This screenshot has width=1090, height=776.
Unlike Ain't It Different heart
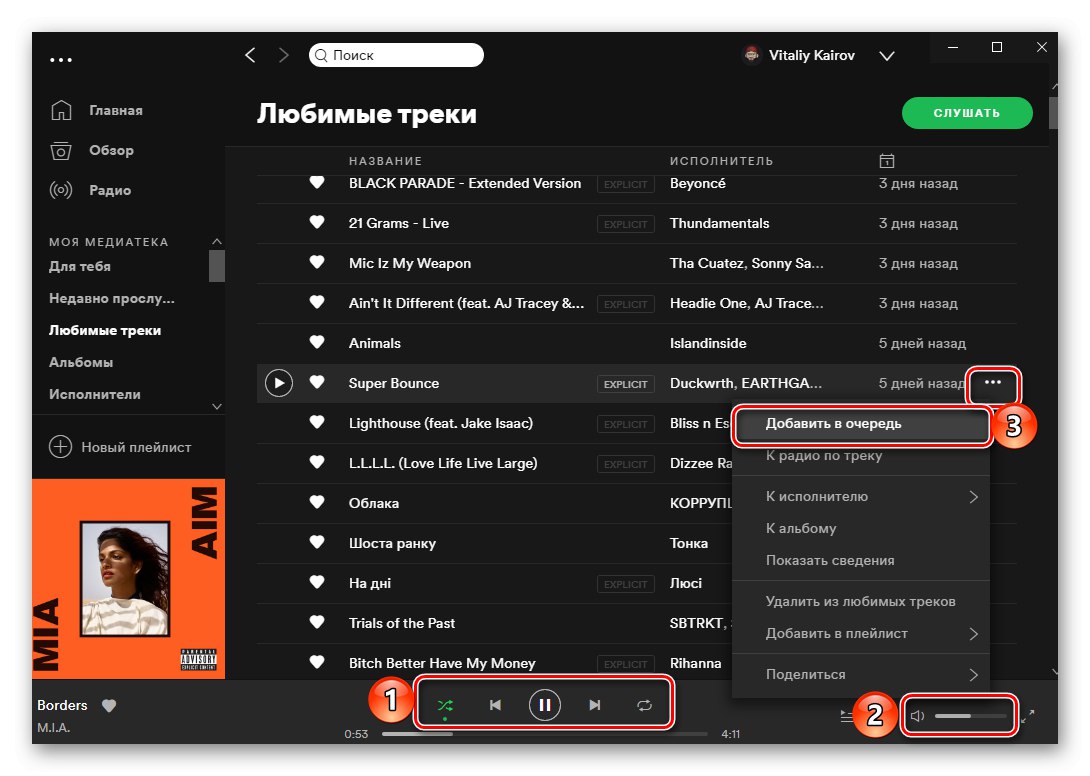coord(317,302)
